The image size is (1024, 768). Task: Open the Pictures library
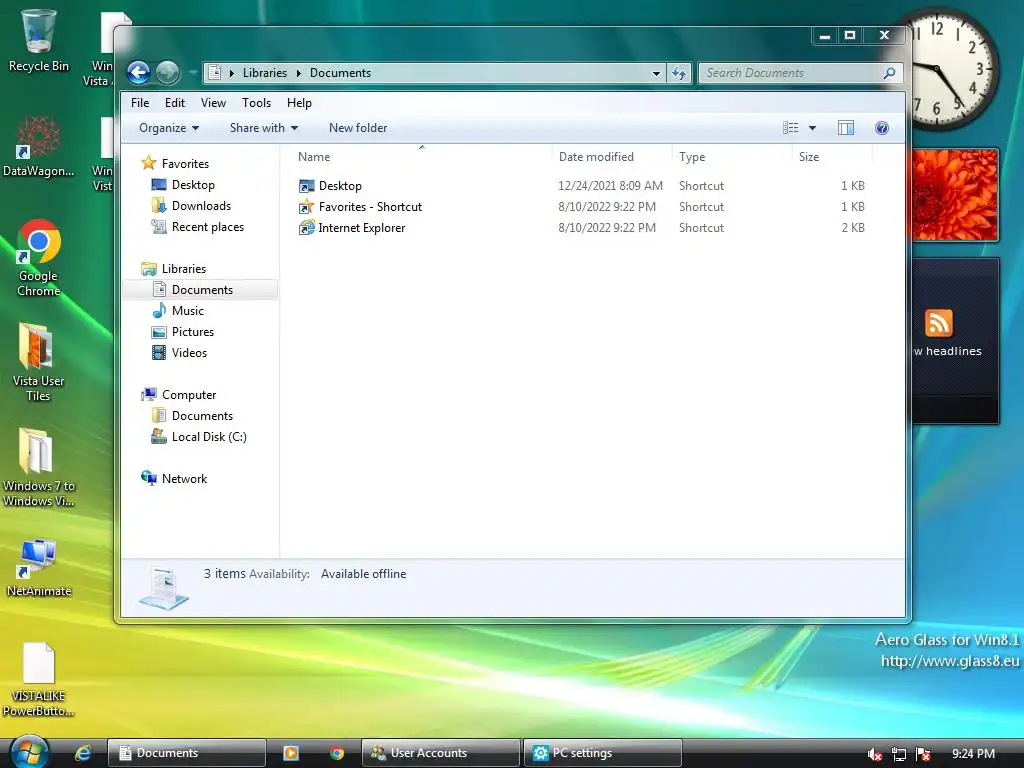tap(183, 332)
